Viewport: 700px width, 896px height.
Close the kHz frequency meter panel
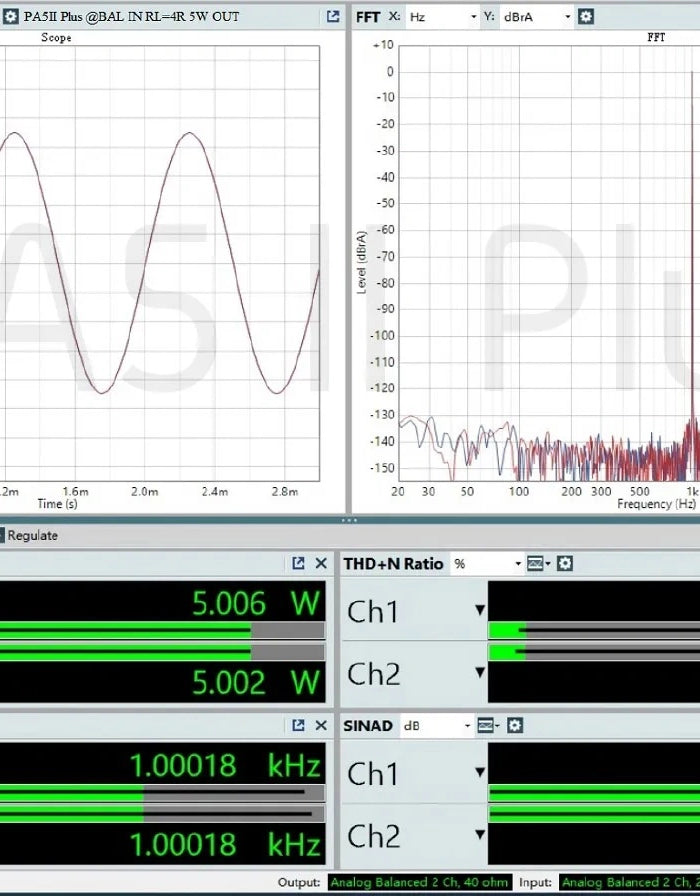(321, 725)
